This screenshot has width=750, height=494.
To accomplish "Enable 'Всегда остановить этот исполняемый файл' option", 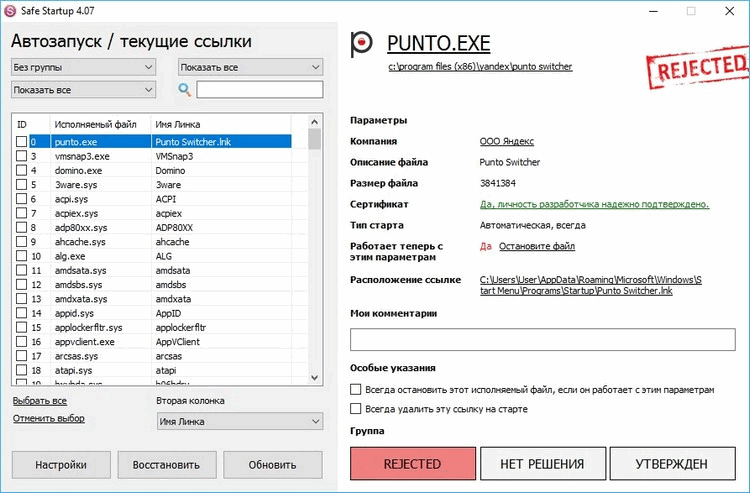I will pyautogui.click(x=355, y=389).
